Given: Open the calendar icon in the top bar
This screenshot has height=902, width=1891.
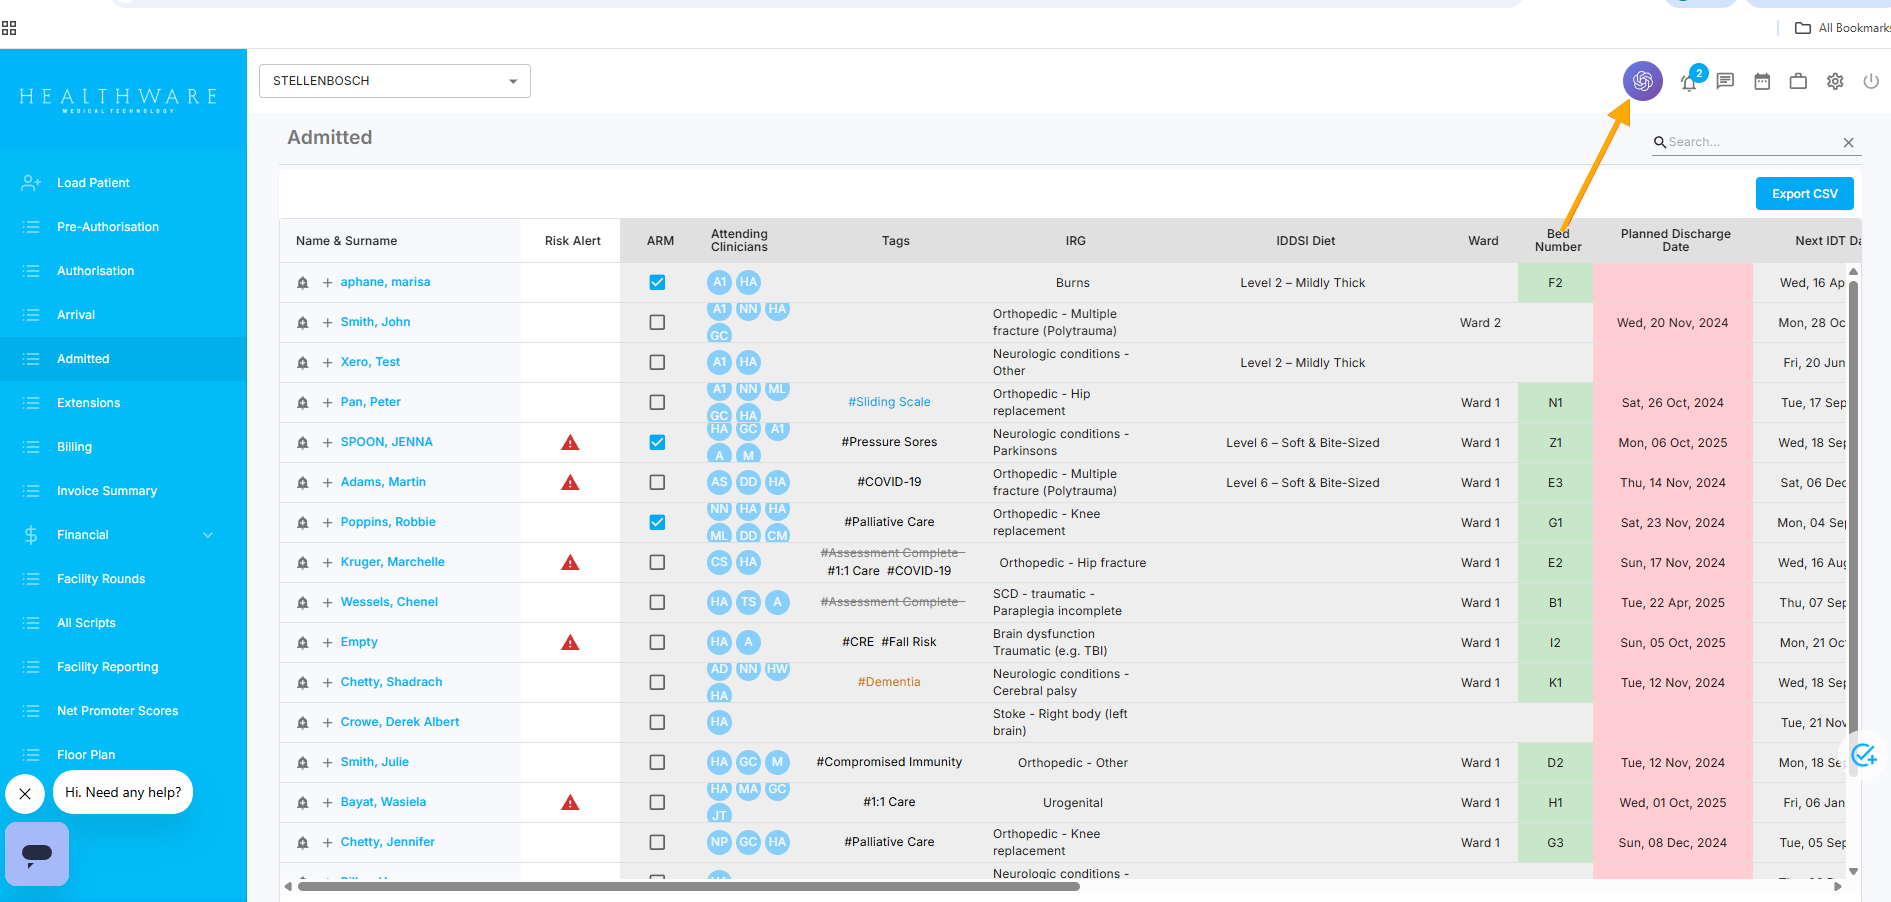Looking at the screenshot, I should coord(1761,81).
